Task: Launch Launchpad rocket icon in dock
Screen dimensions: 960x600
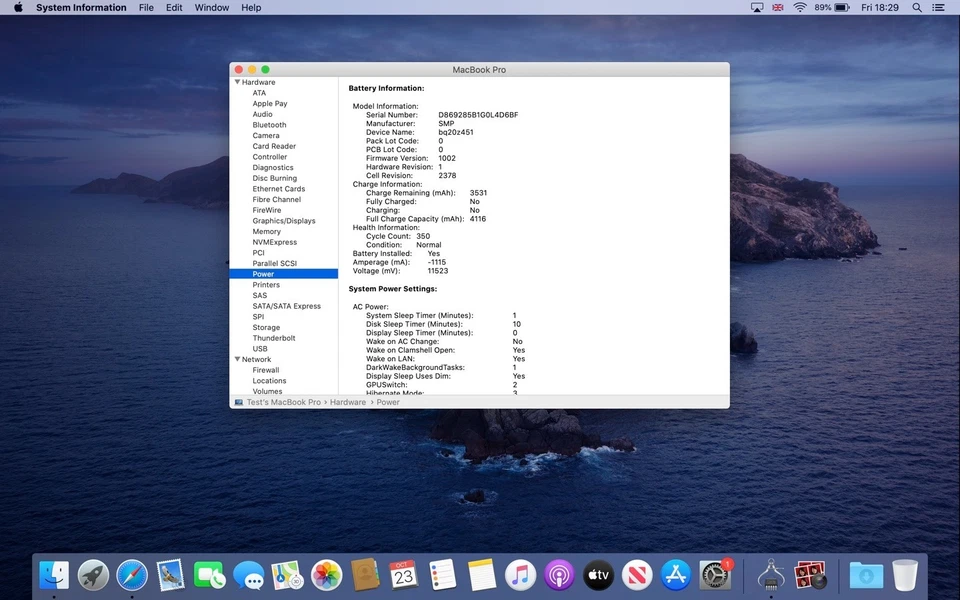Action: pyautogui.click(x=93, y=576)
